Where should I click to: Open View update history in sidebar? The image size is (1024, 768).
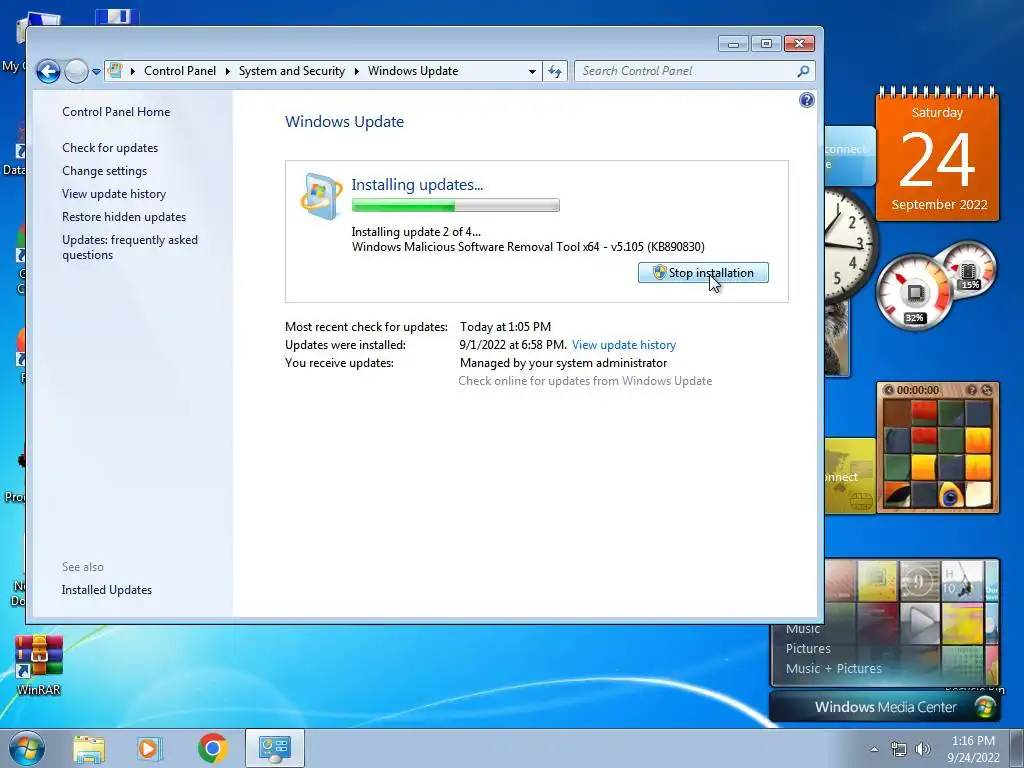(x=114, y=194)
